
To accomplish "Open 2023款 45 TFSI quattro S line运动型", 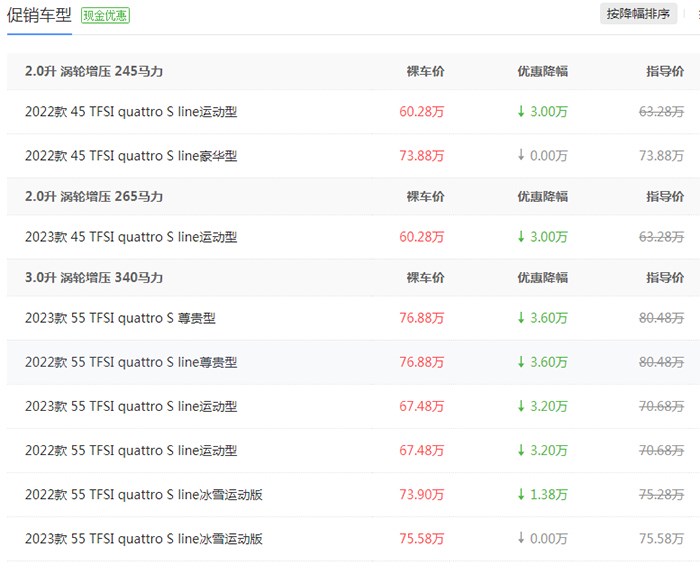I will pos(131,237).
